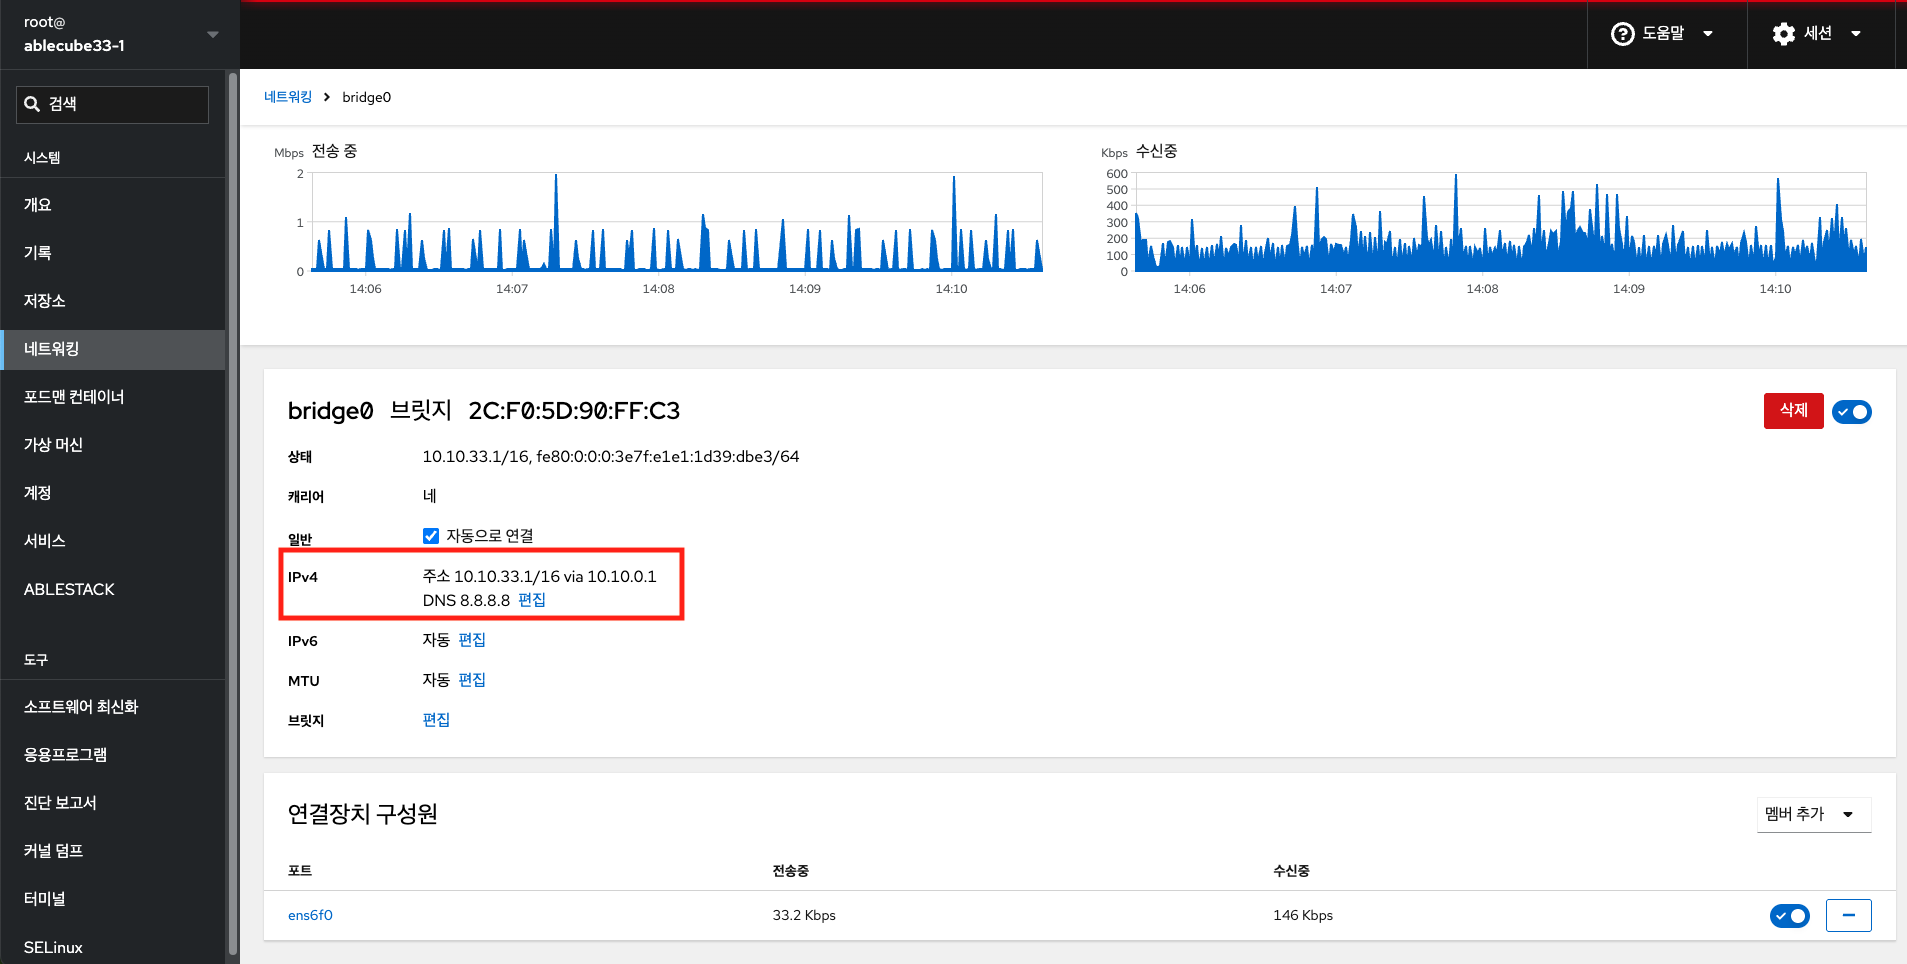Edit the MTU setting link
1907x964 pixels.
(472, 680)
